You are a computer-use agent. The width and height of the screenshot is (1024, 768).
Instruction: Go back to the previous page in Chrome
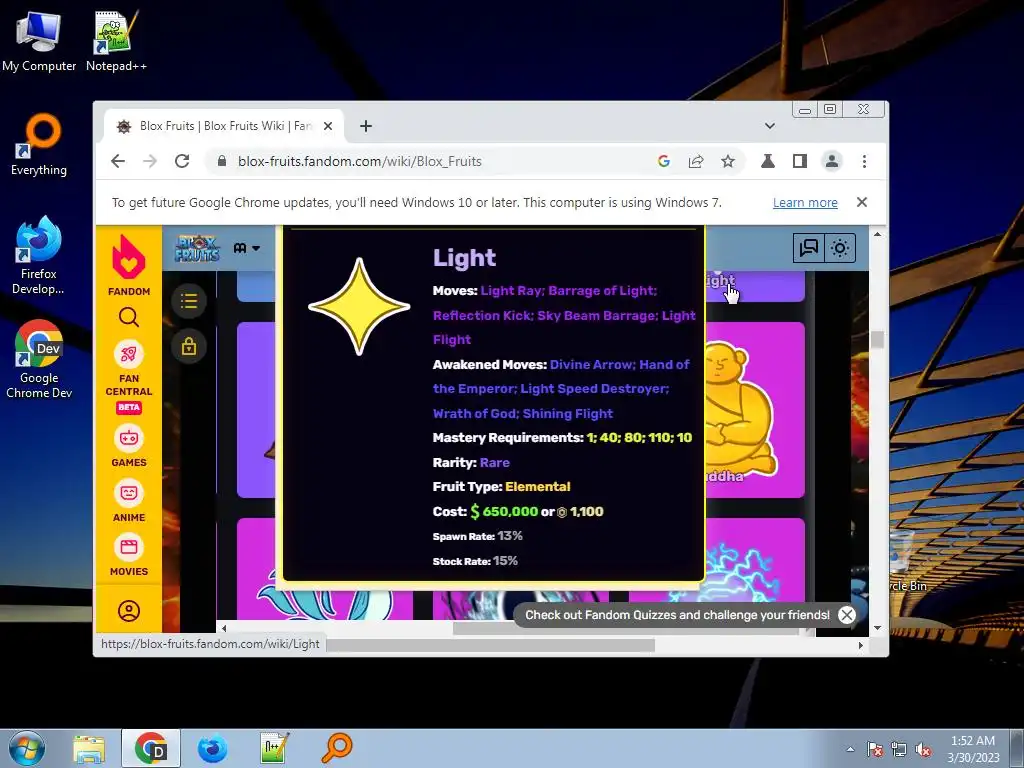pos(118,161)
